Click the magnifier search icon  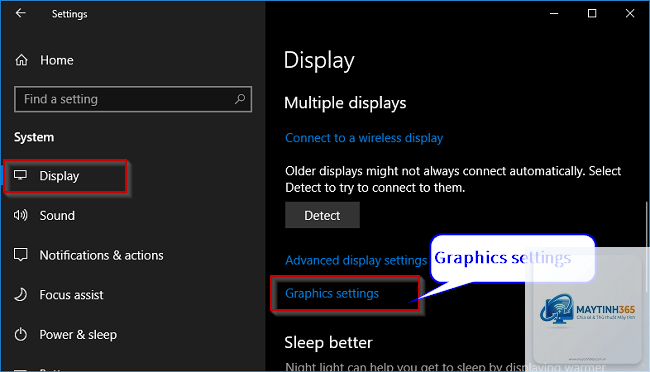click(240, 99)
